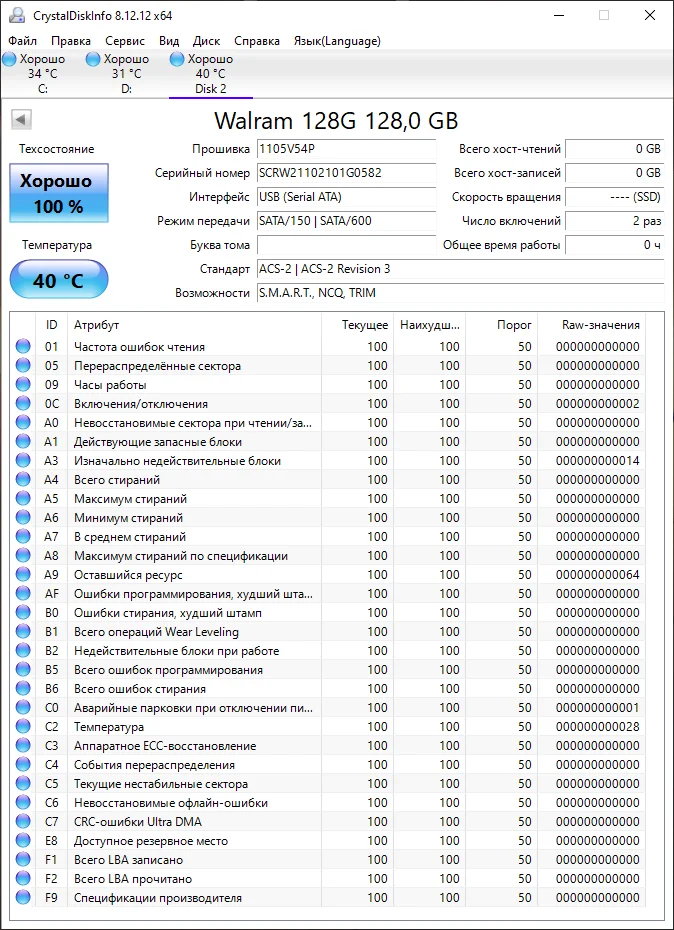Image resolution: width=674 pixels, height=930 pixels.
Task: Click the Число включений value 2 раз
Action: 615,221
